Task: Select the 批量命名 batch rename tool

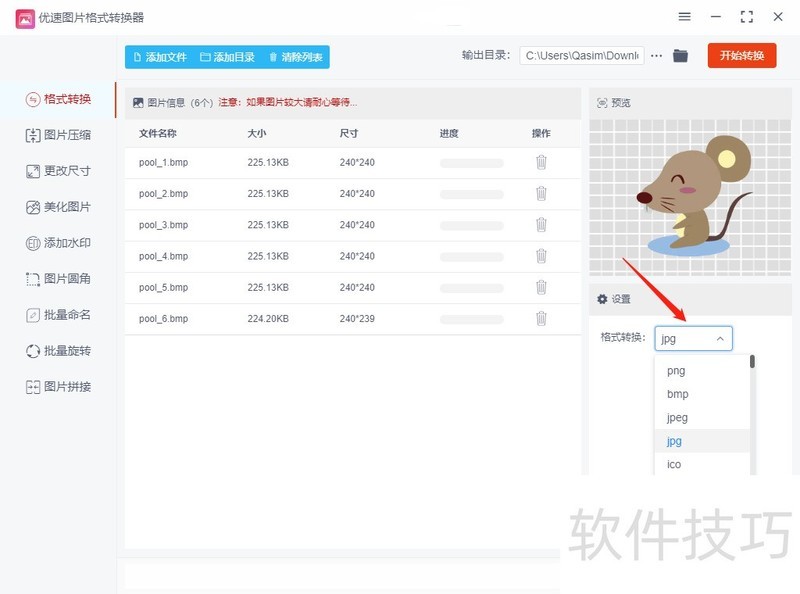Action: pos(60,315)
